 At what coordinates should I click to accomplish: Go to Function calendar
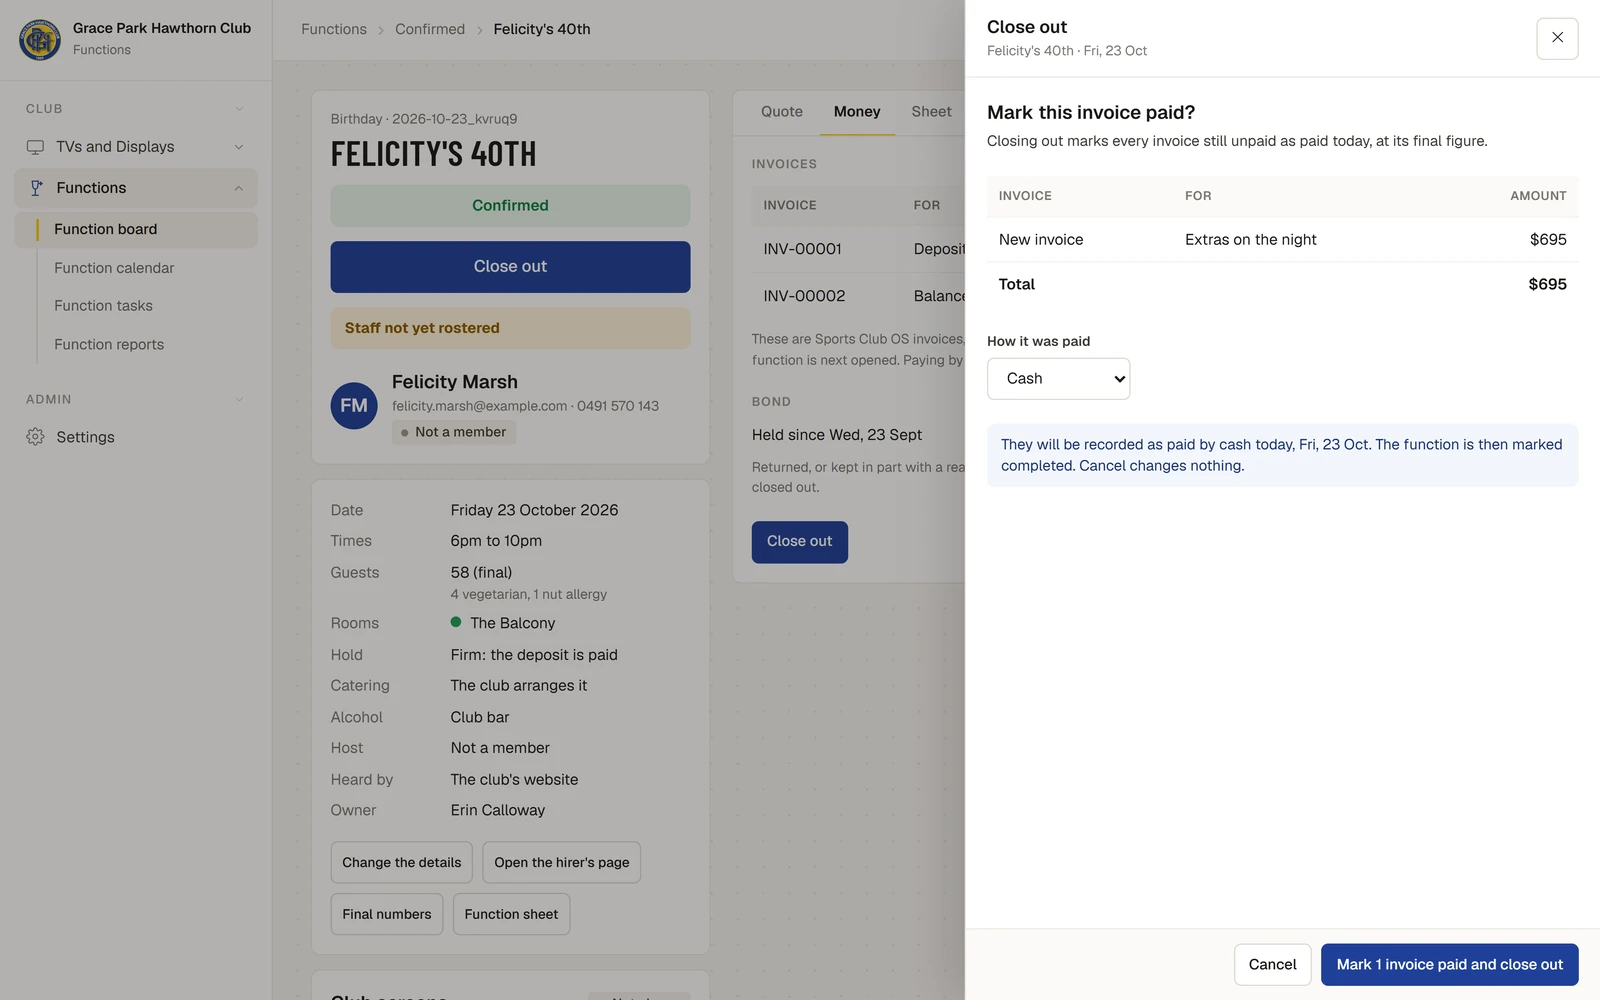(x=114, y=268)
